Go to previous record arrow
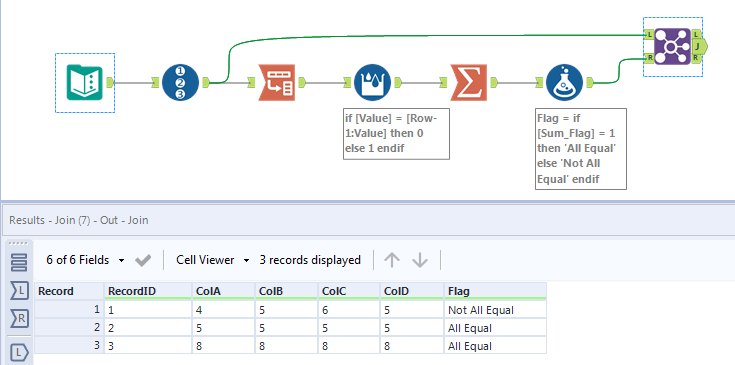 pos(391,260)
